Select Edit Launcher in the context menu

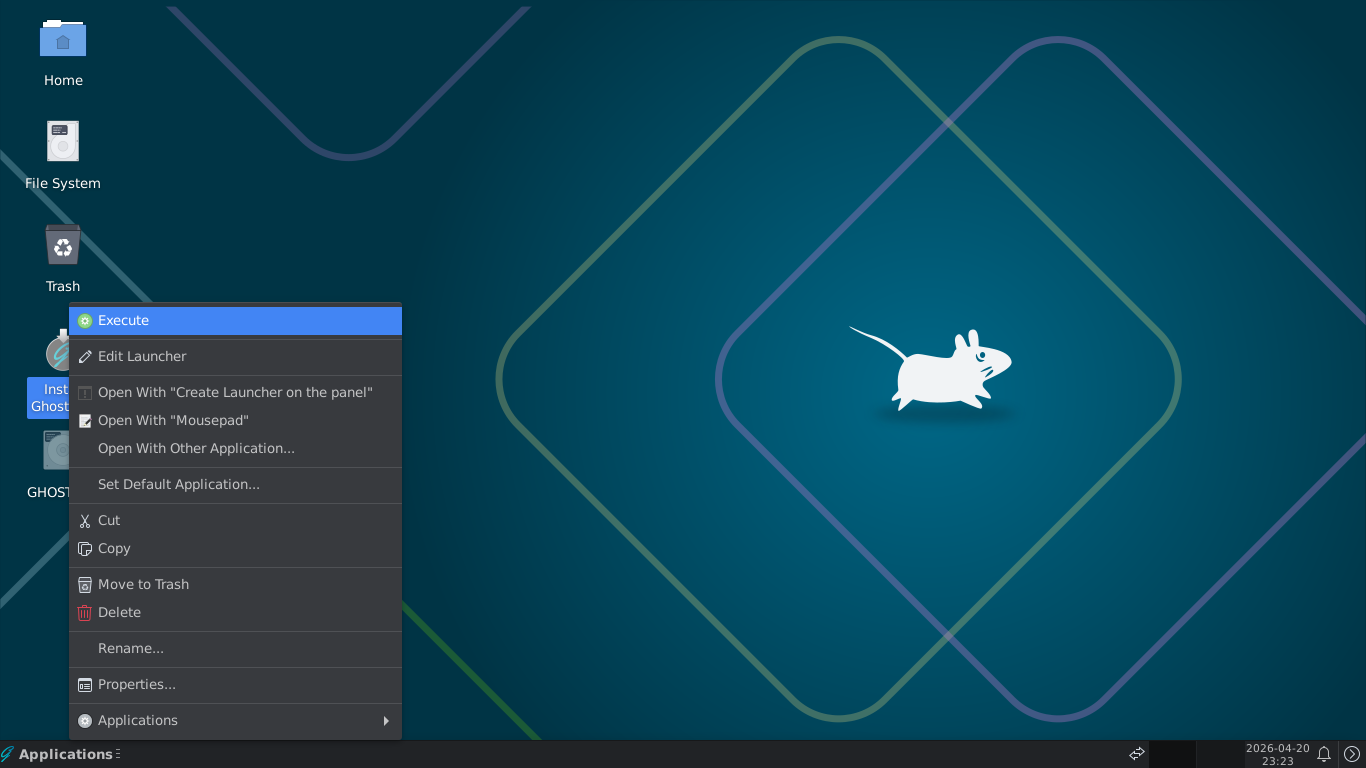[x=235, y=357]
